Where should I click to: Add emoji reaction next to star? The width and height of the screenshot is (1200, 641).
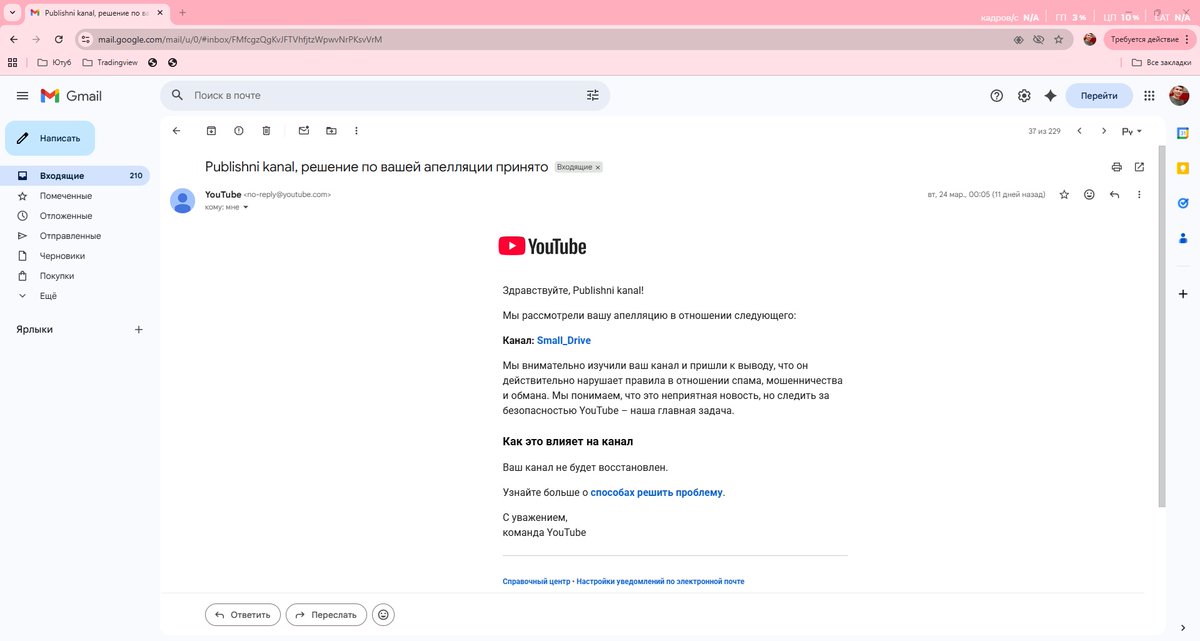pos(1089,194)
